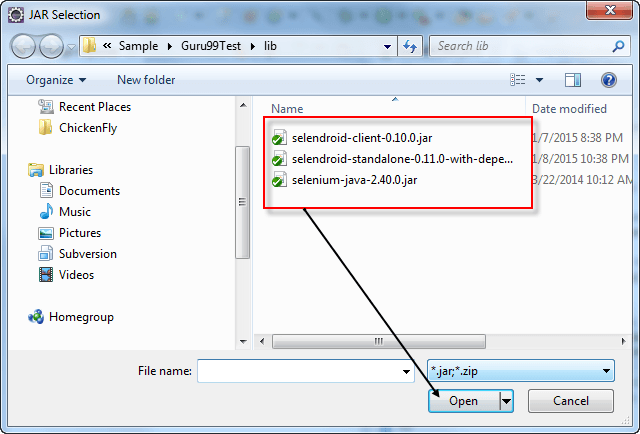Open Homegroup in the navigation pane
Viewport: 640px width, 434px height.
click(x=86, y=317)
